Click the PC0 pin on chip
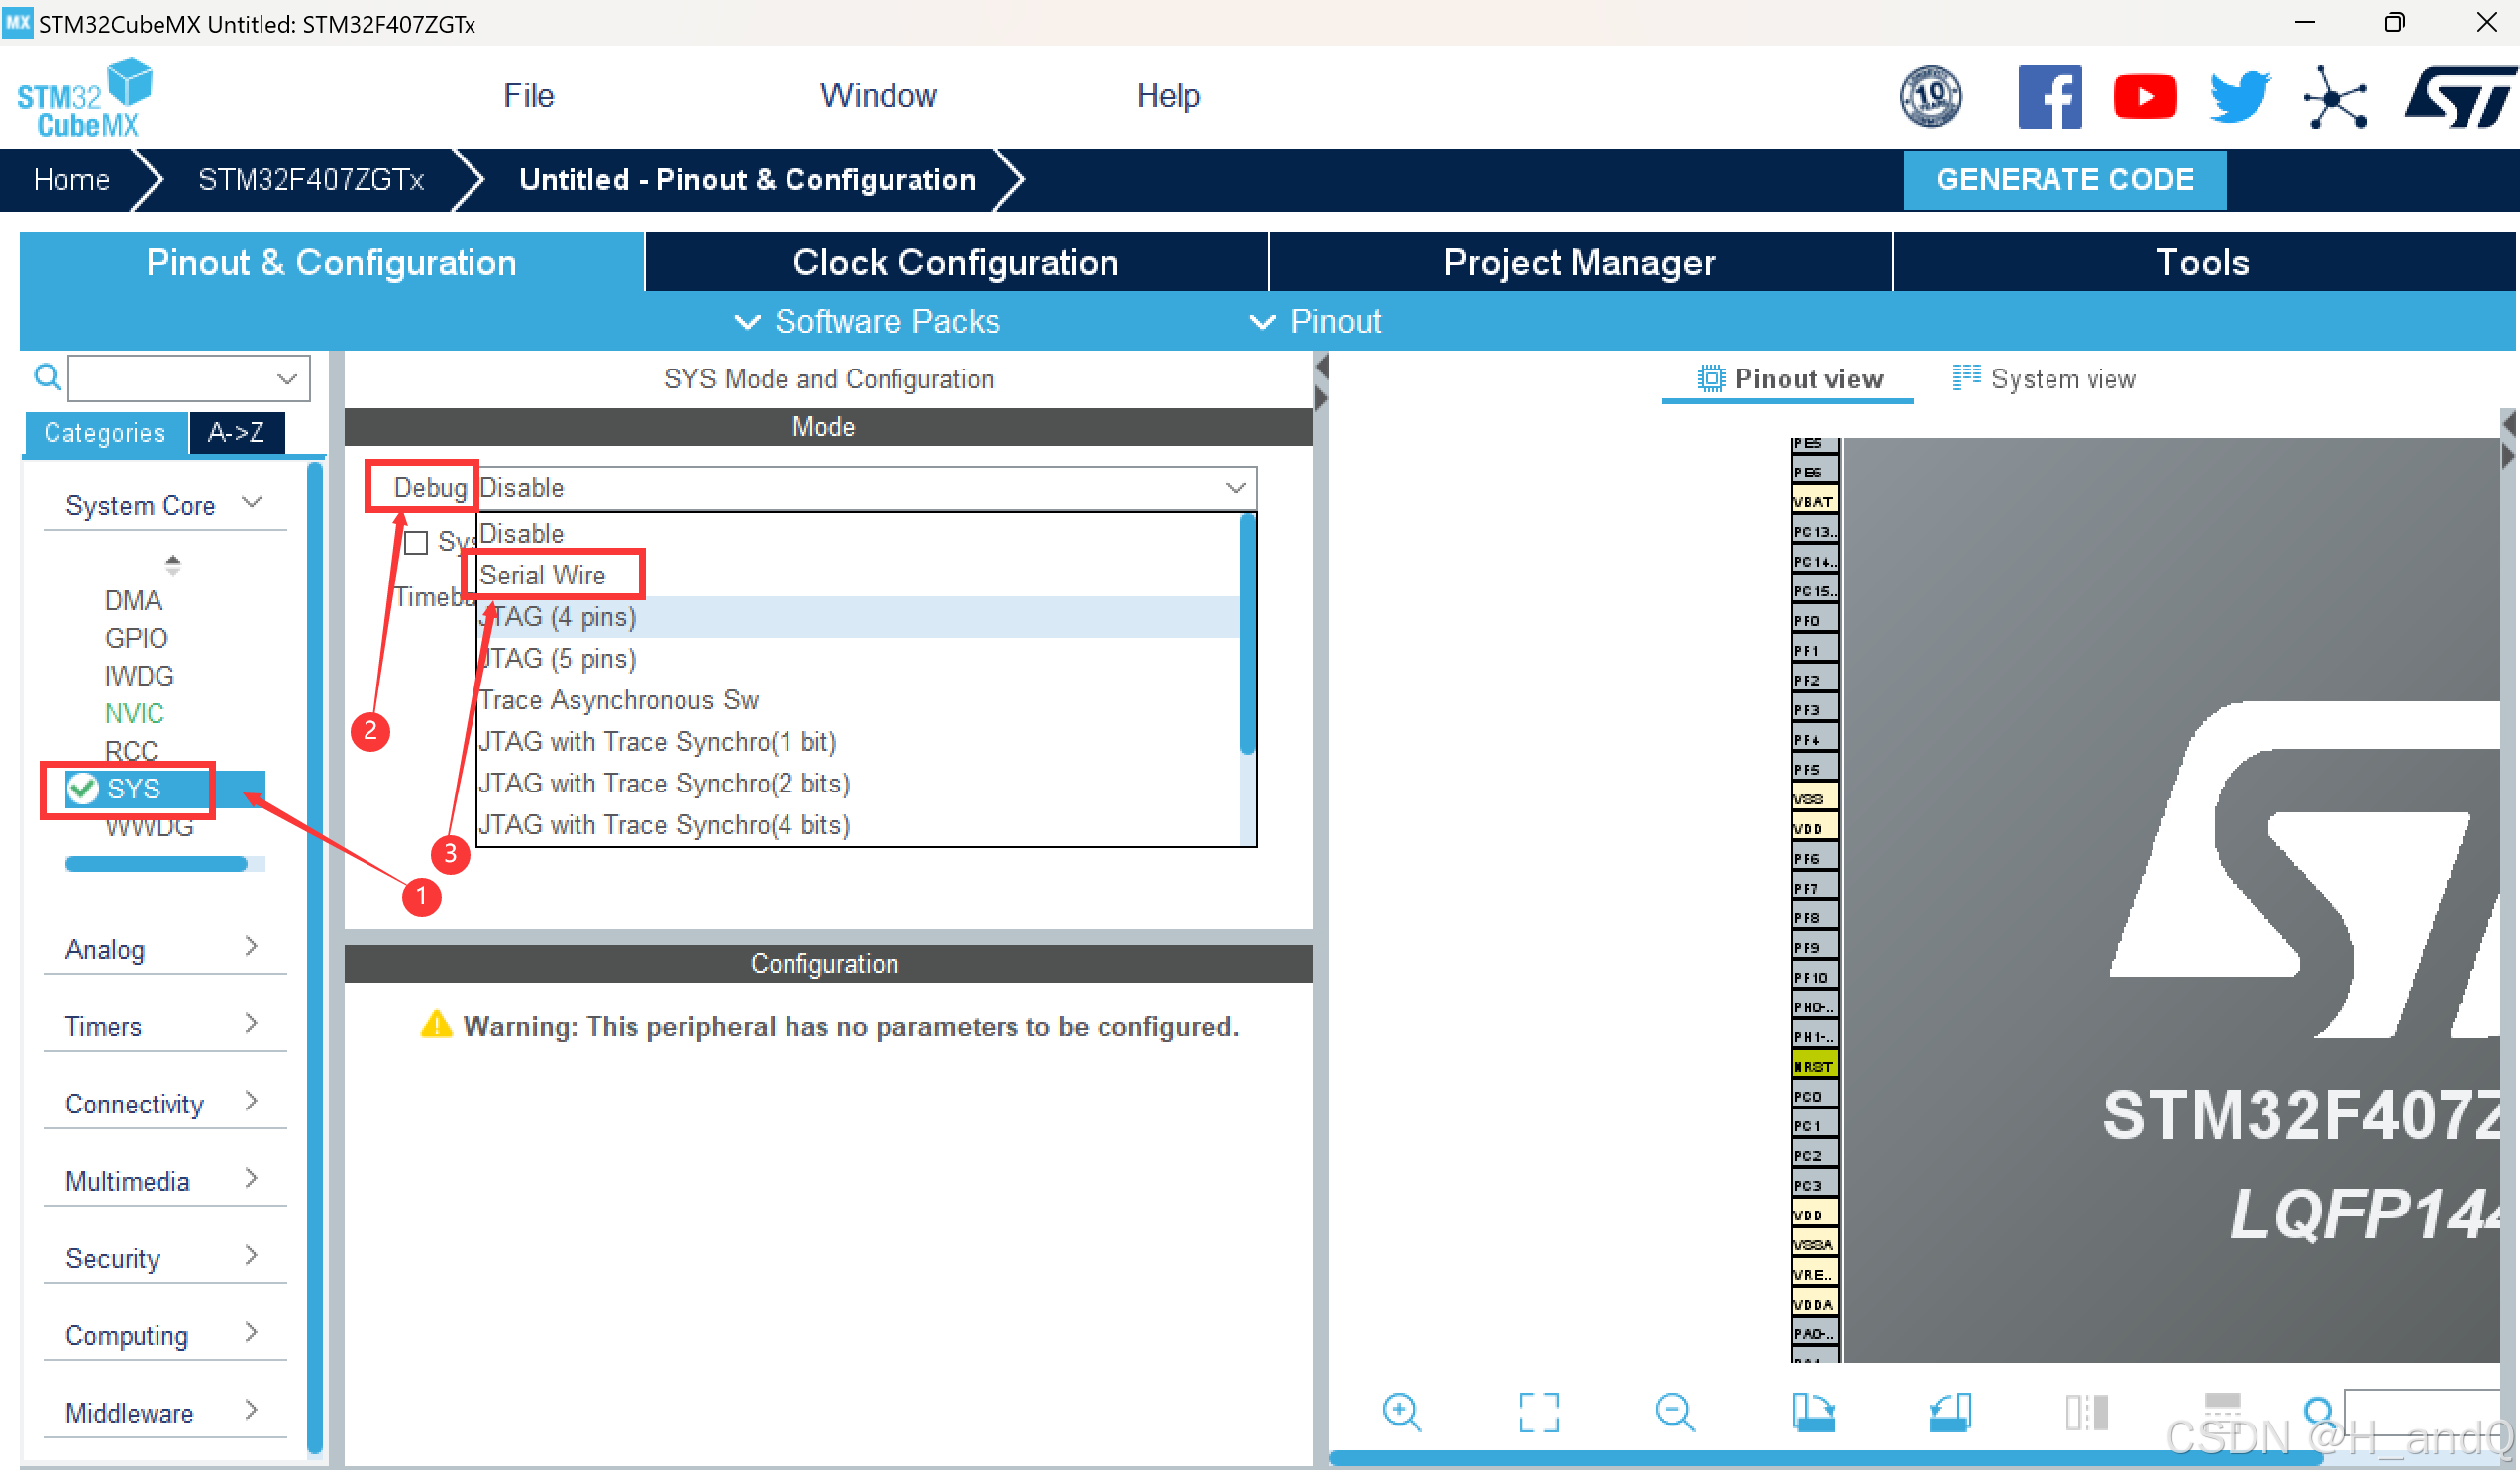 click(1814, 1097)
